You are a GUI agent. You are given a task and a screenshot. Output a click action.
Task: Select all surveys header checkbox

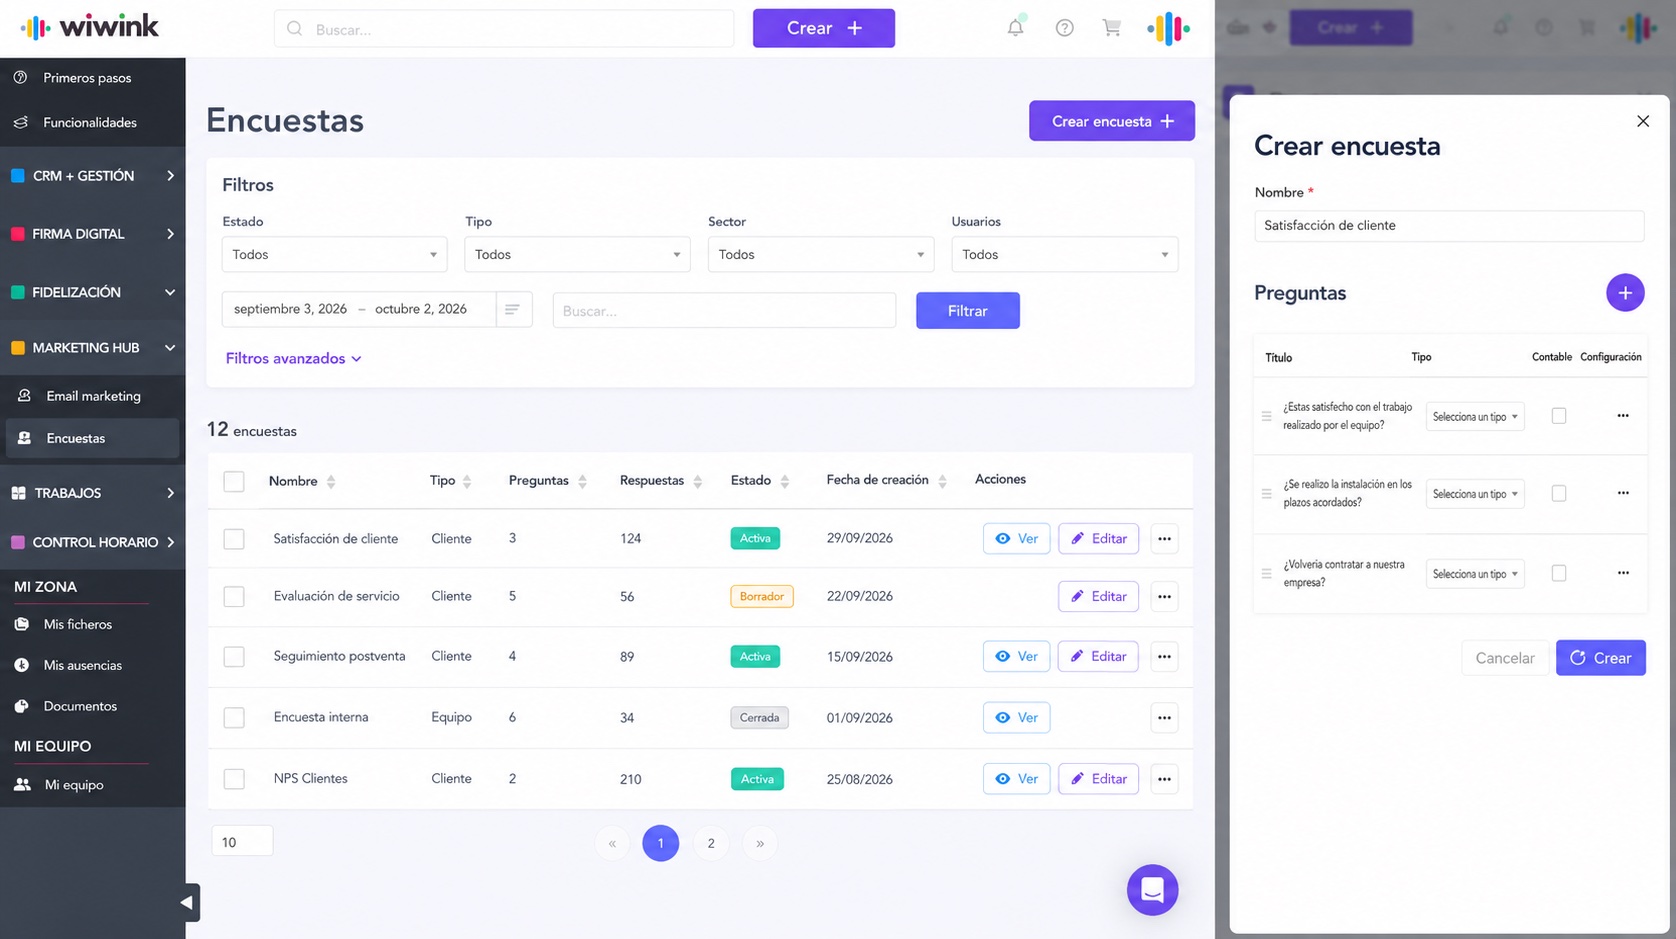234,482
